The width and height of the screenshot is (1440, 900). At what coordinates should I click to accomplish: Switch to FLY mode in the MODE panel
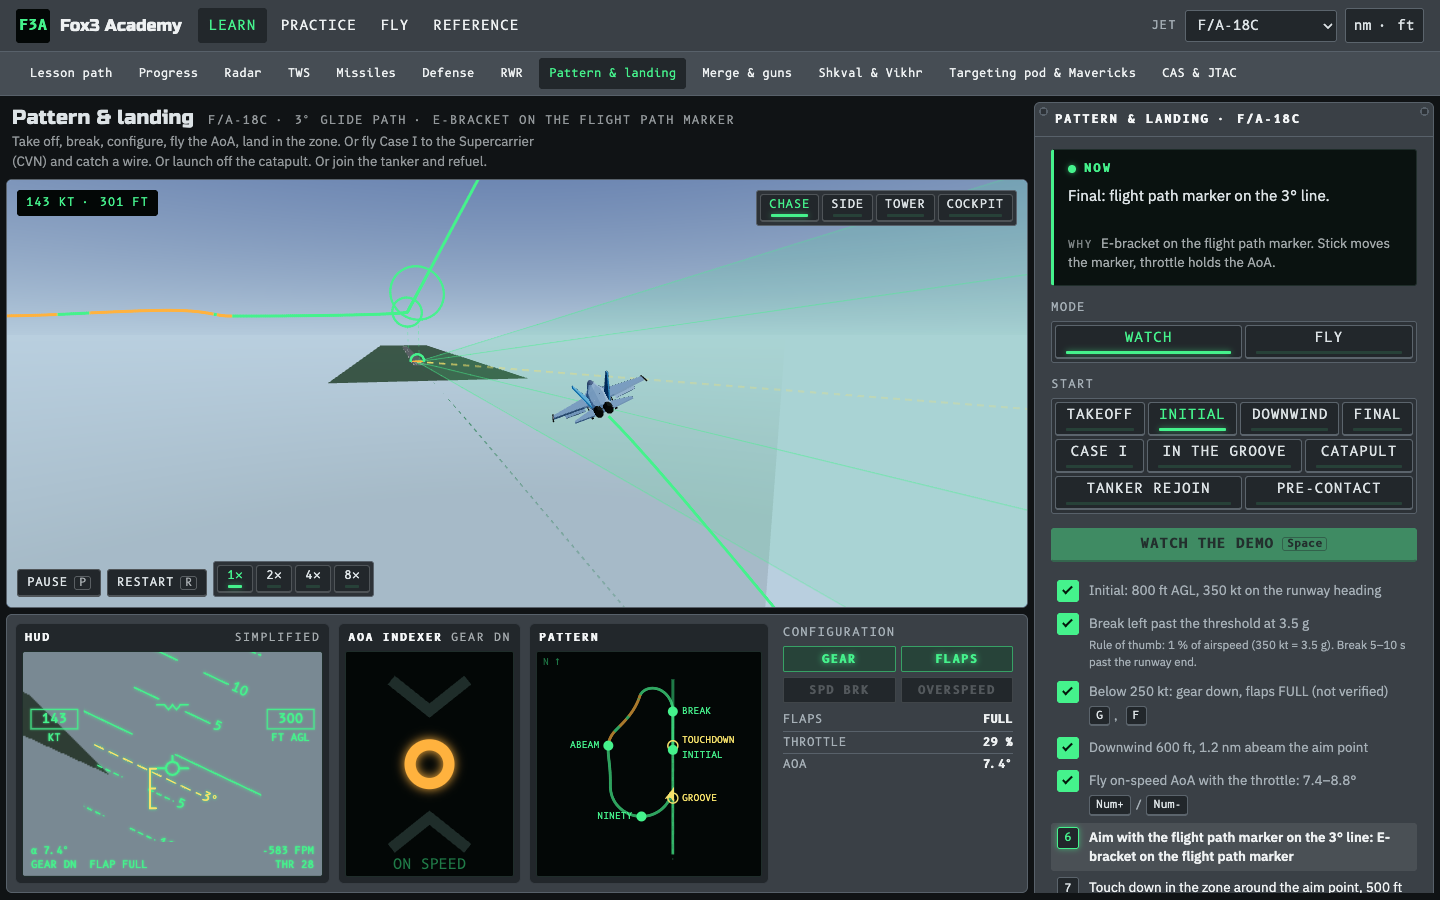point(1329,341)
